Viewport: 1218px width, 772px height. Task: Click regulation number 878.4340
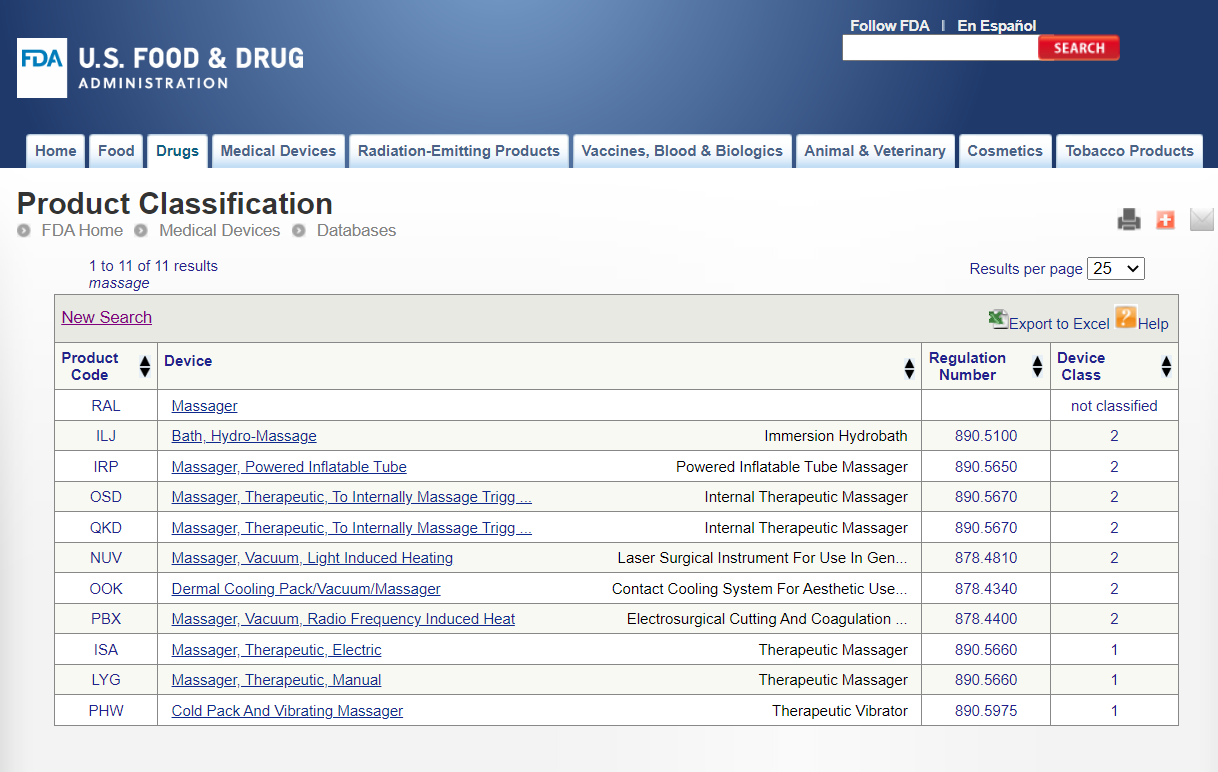tap(986, 589)
